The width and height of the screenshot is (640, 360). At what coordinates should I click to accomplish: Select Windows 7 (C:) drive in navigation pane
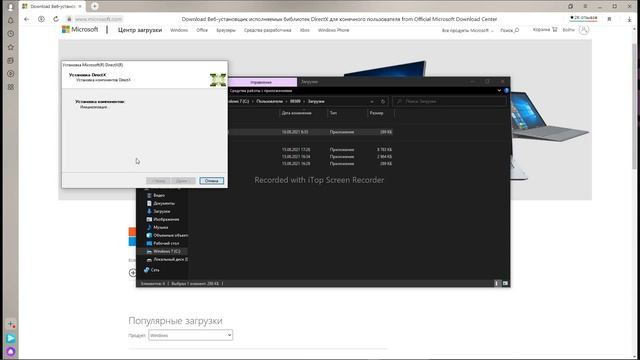[x=167, y=251]
